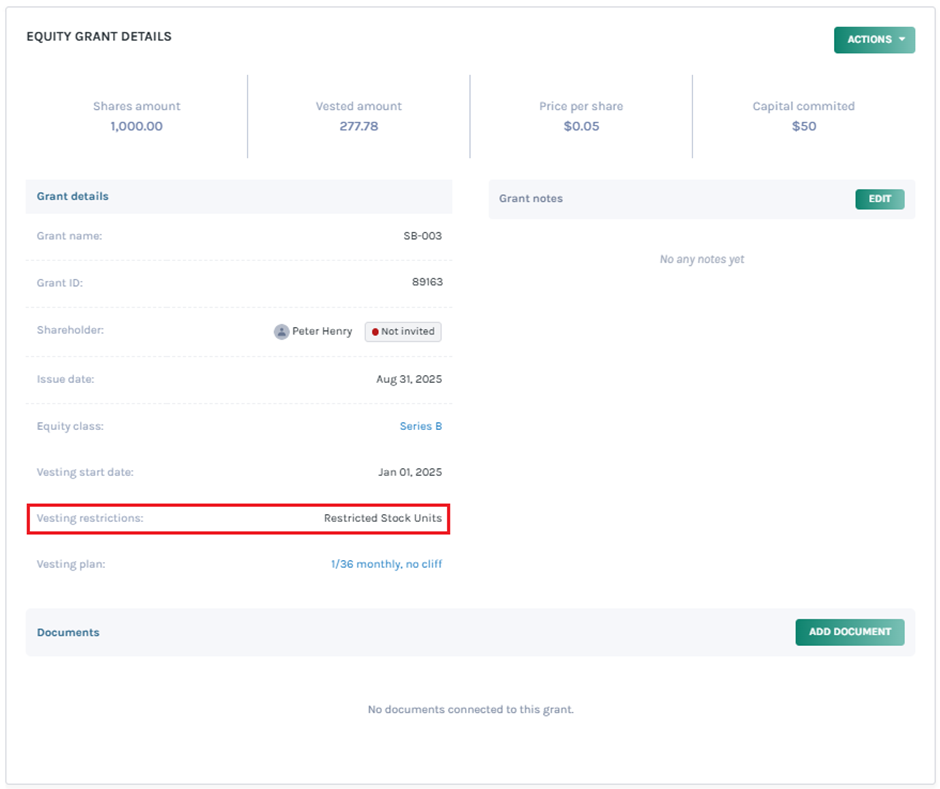Open the Actions dropdown menu
Image resolution: width=940 pixels, height=789 pixels.
(x=873, y=40)
